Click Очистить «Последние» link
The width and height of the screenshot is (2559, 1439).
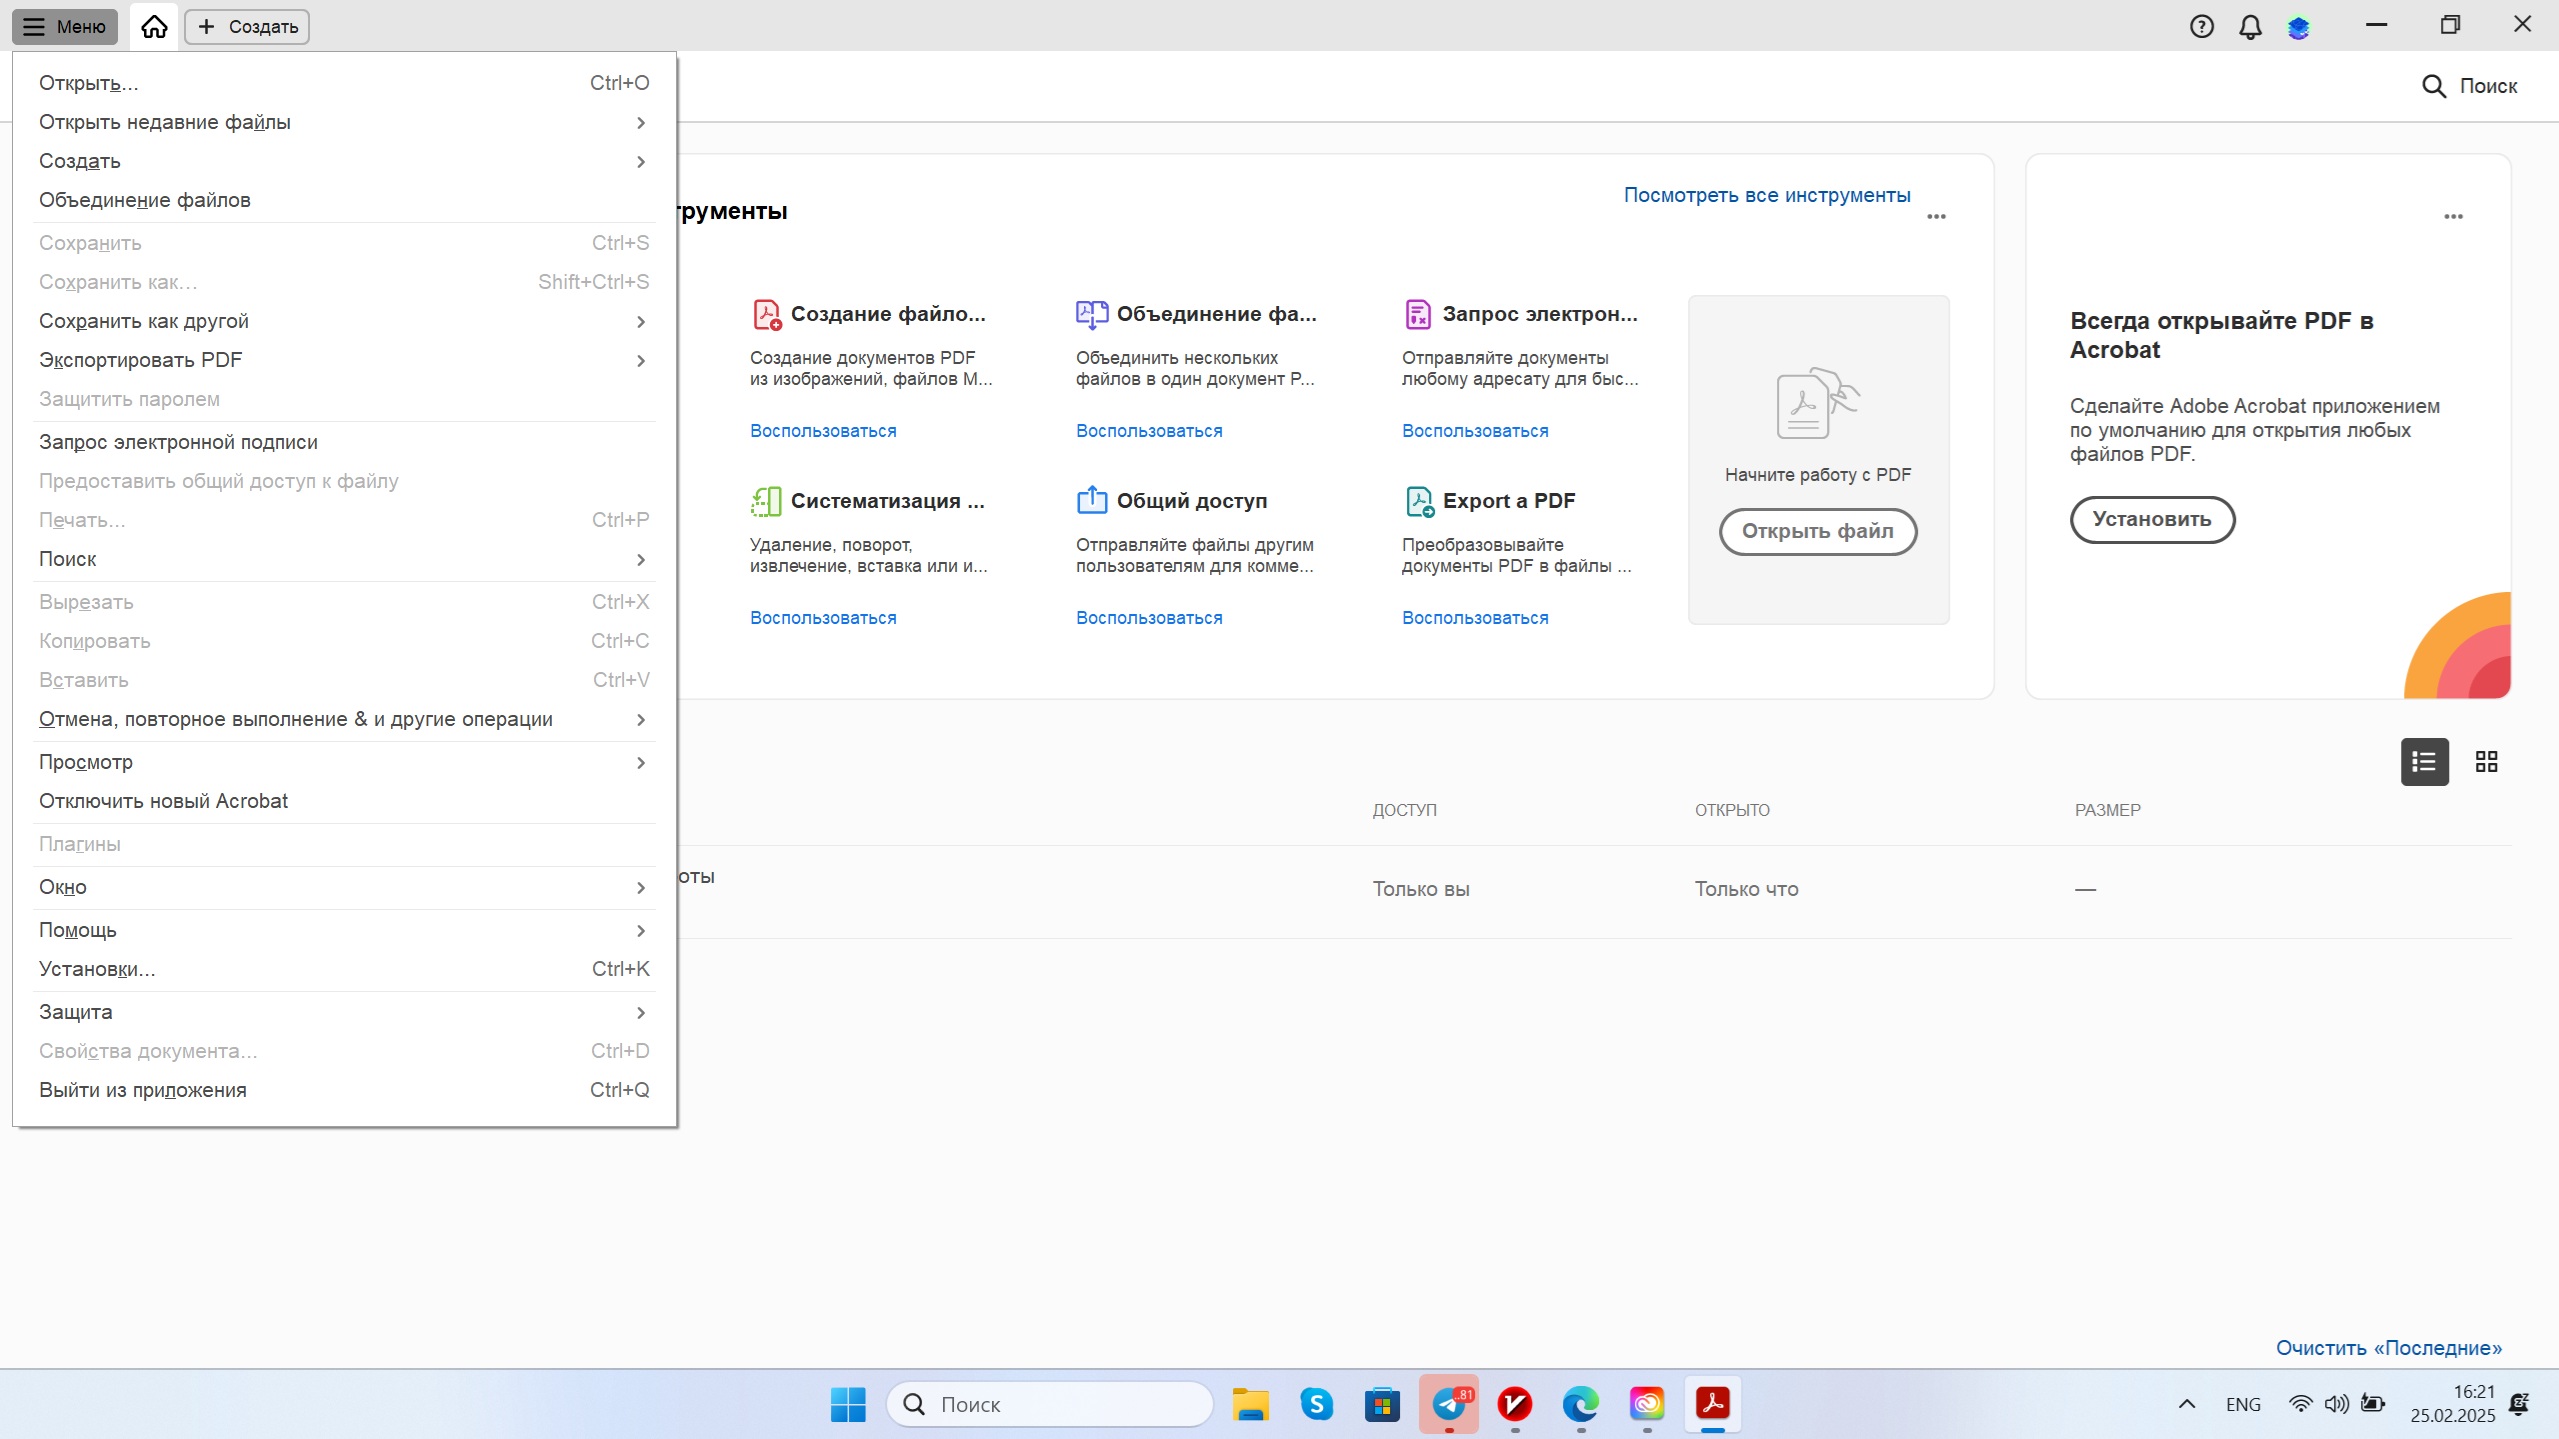pyautogui.click(x=2389, y=1347)
